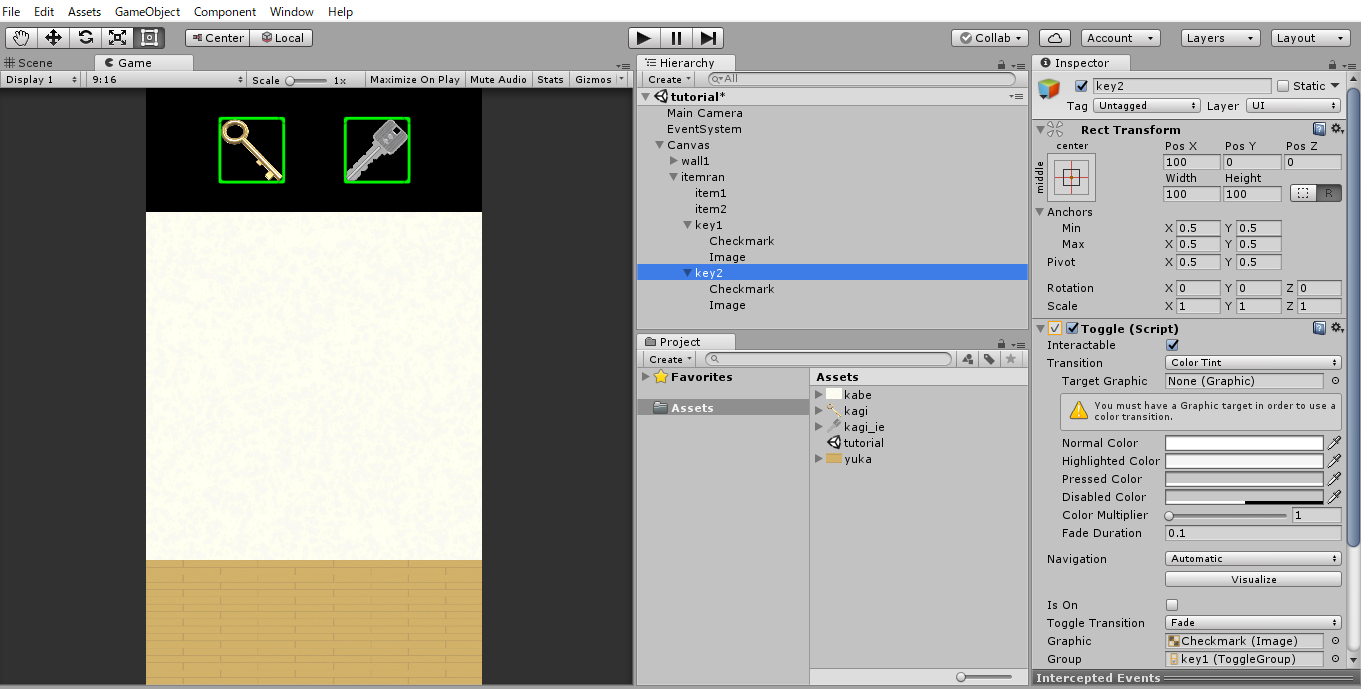Click the anchor presets box
Screen dimensions: 1361x689
1071,177
